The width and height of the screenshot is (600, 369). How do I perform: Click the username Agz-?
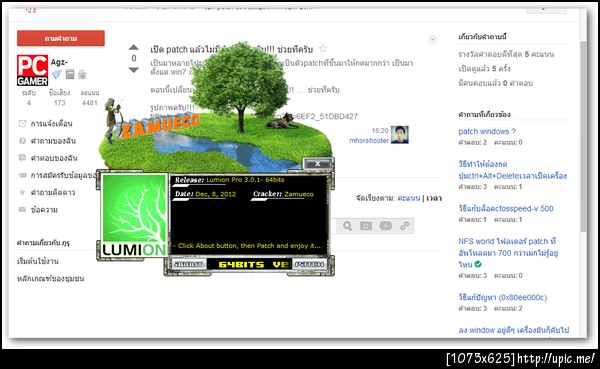coord(59,62)
